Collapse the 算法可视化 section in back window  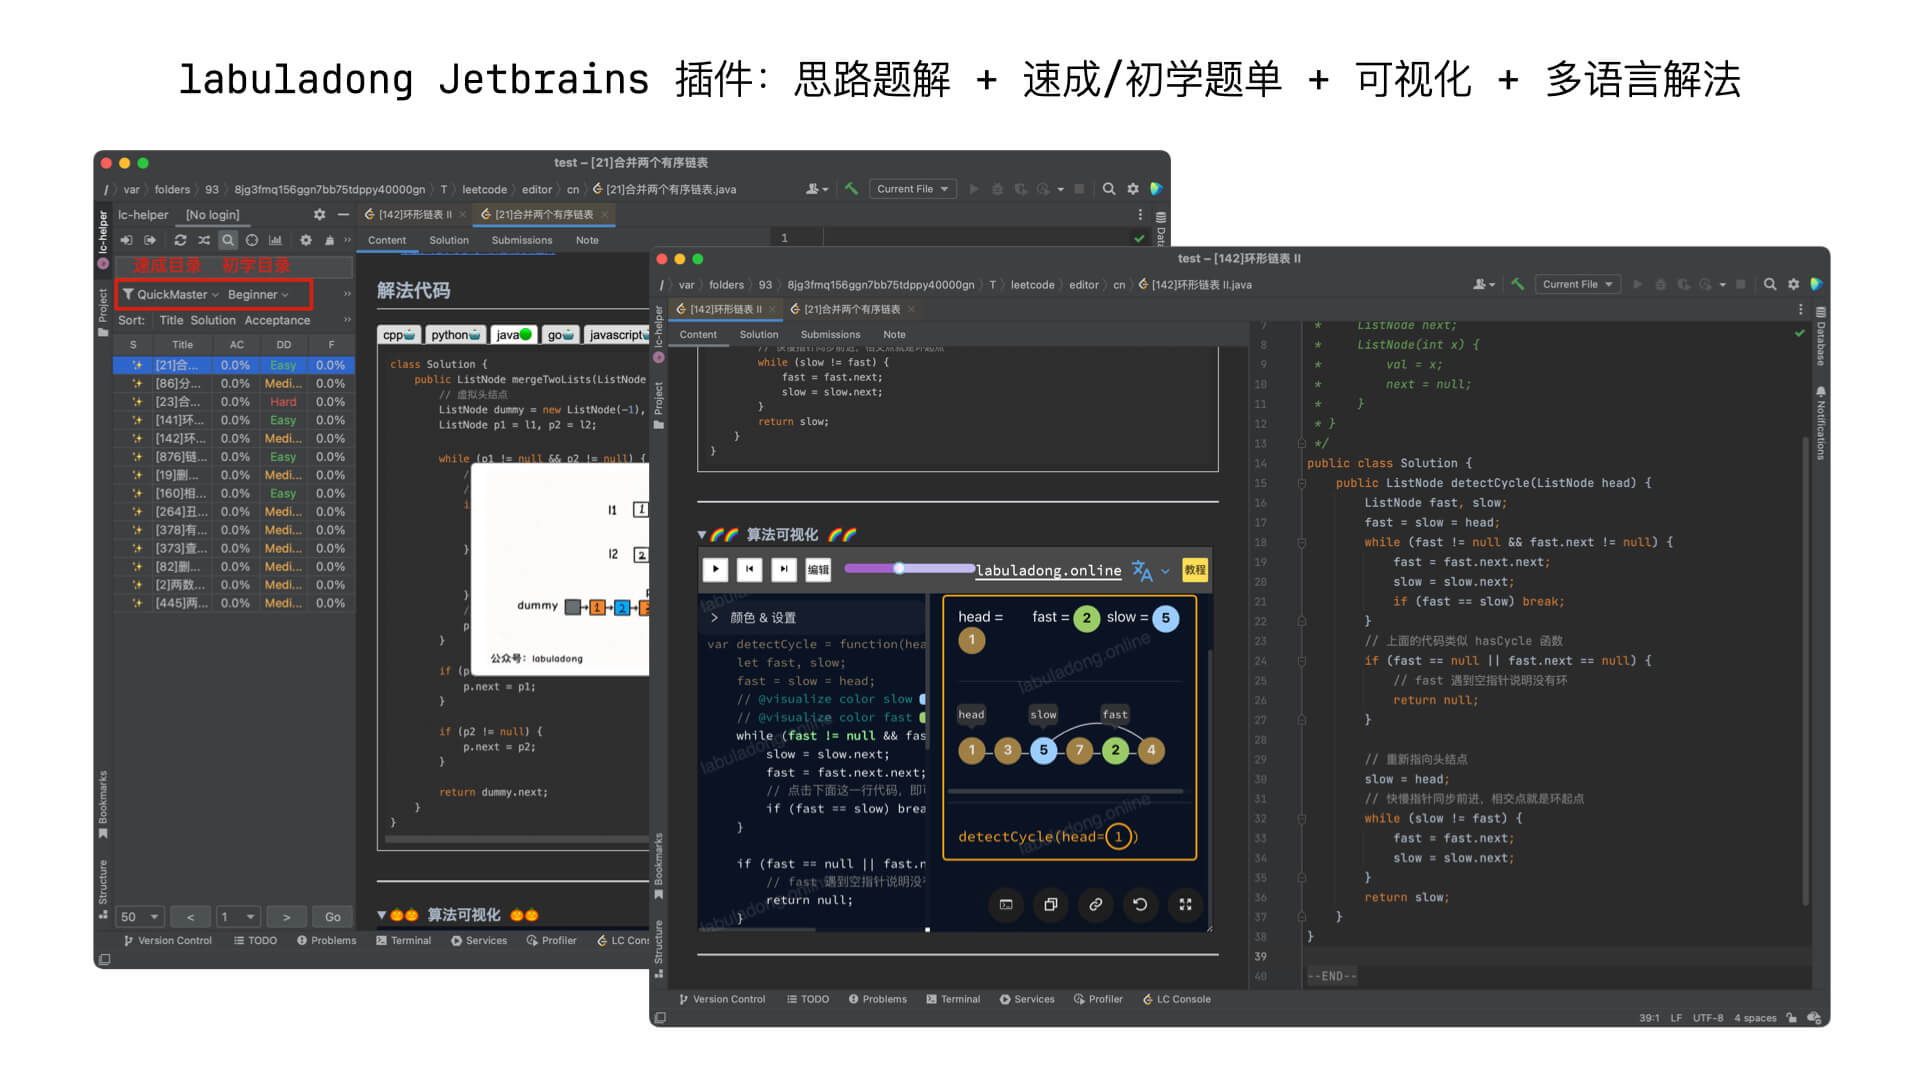(x=382, y=915)
